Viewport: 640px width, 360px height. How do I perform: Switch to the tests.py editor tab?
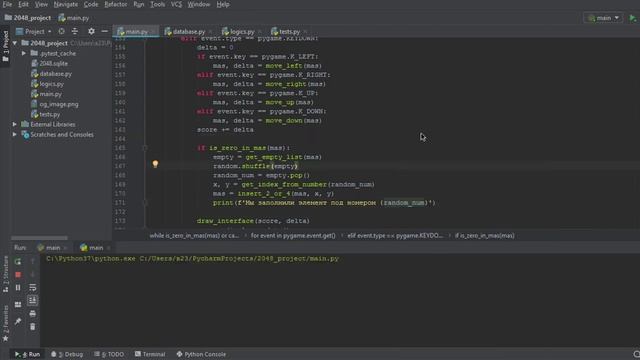289,32
